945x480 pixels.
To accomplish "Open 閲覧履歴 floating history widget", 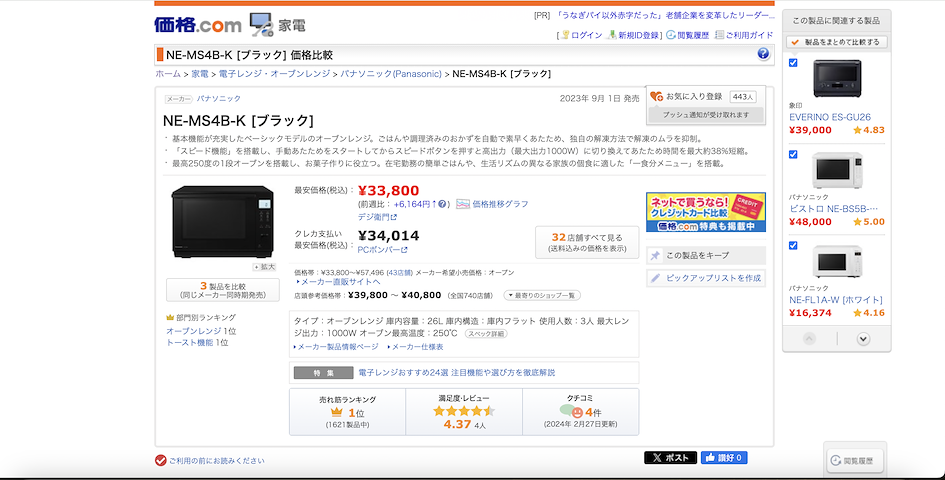I will pos(855,461).
